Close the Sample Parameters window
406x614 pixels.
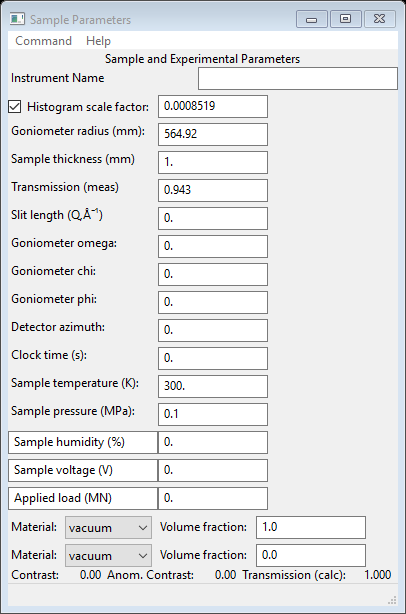[x=380, y=19]
